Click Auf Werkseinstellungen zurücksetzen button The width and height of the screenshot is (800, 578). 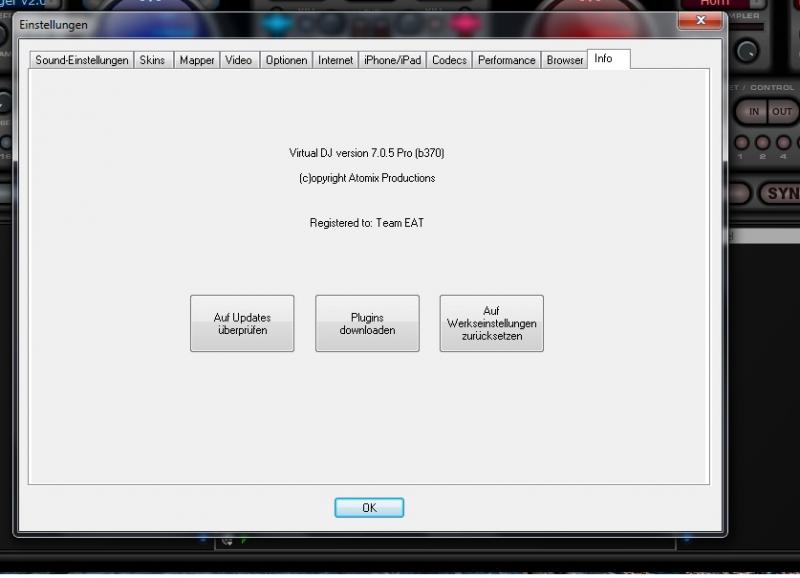click(x=492, y=323)
